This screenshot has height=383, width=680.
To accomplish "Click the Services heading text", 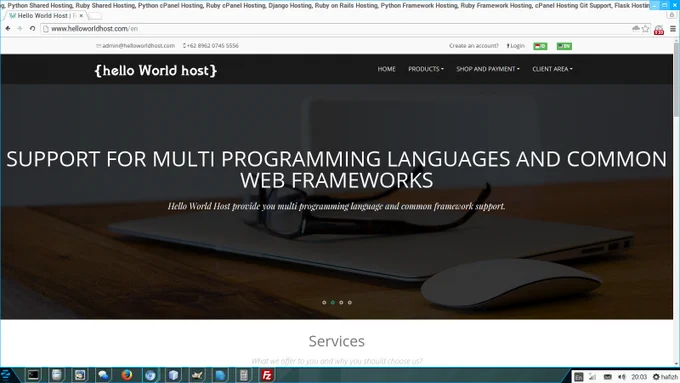I will (x=337, y=341).
